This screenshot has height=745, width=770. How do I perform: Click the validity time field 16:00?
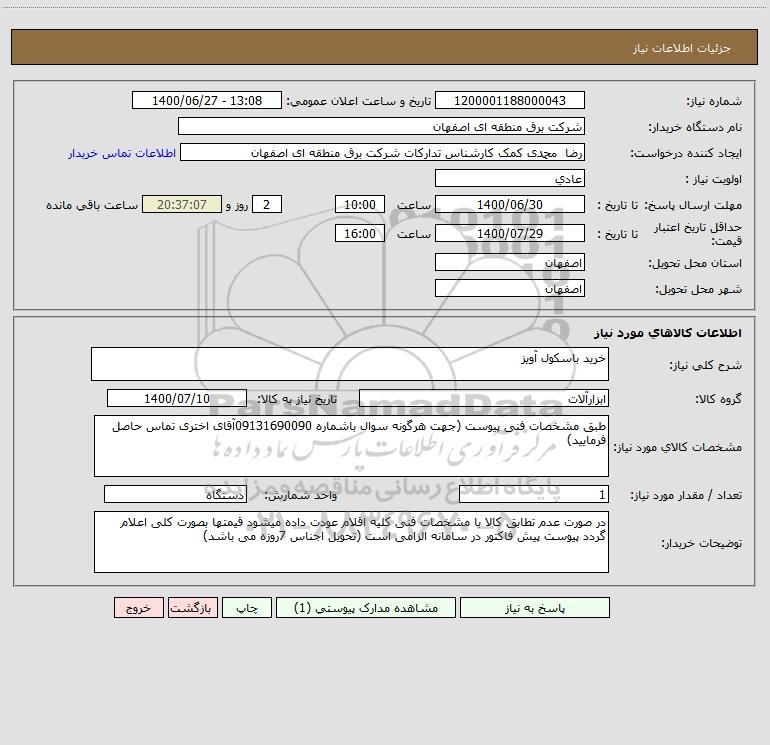359,233
